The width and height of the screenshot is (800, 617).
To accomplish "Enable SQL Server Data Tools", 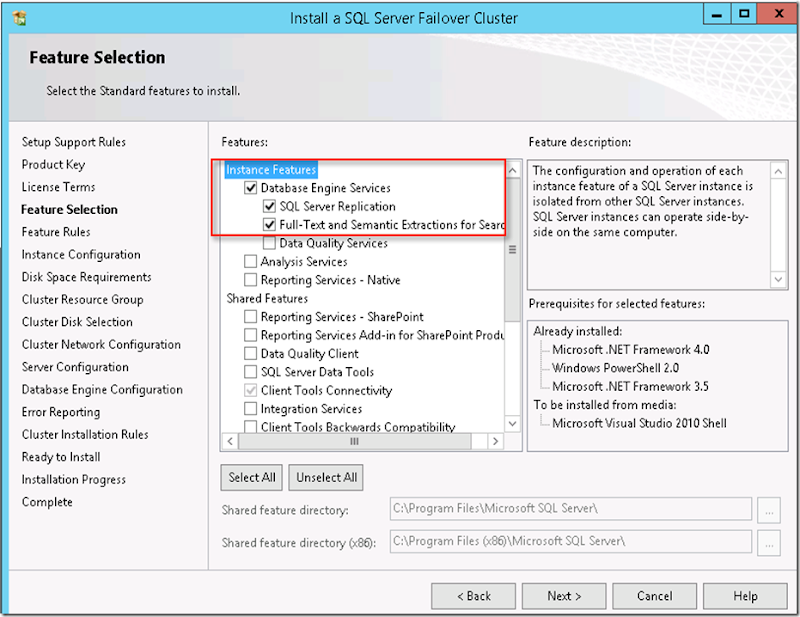I will click(x=251, y=372).
